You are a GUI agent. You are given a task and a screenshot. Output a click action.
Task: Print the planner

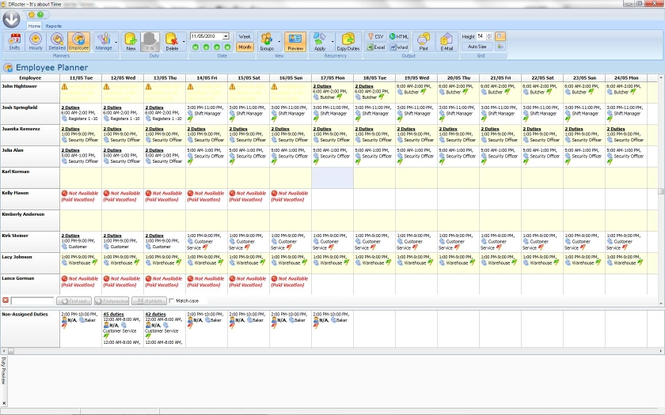click(x=423, y=42)
